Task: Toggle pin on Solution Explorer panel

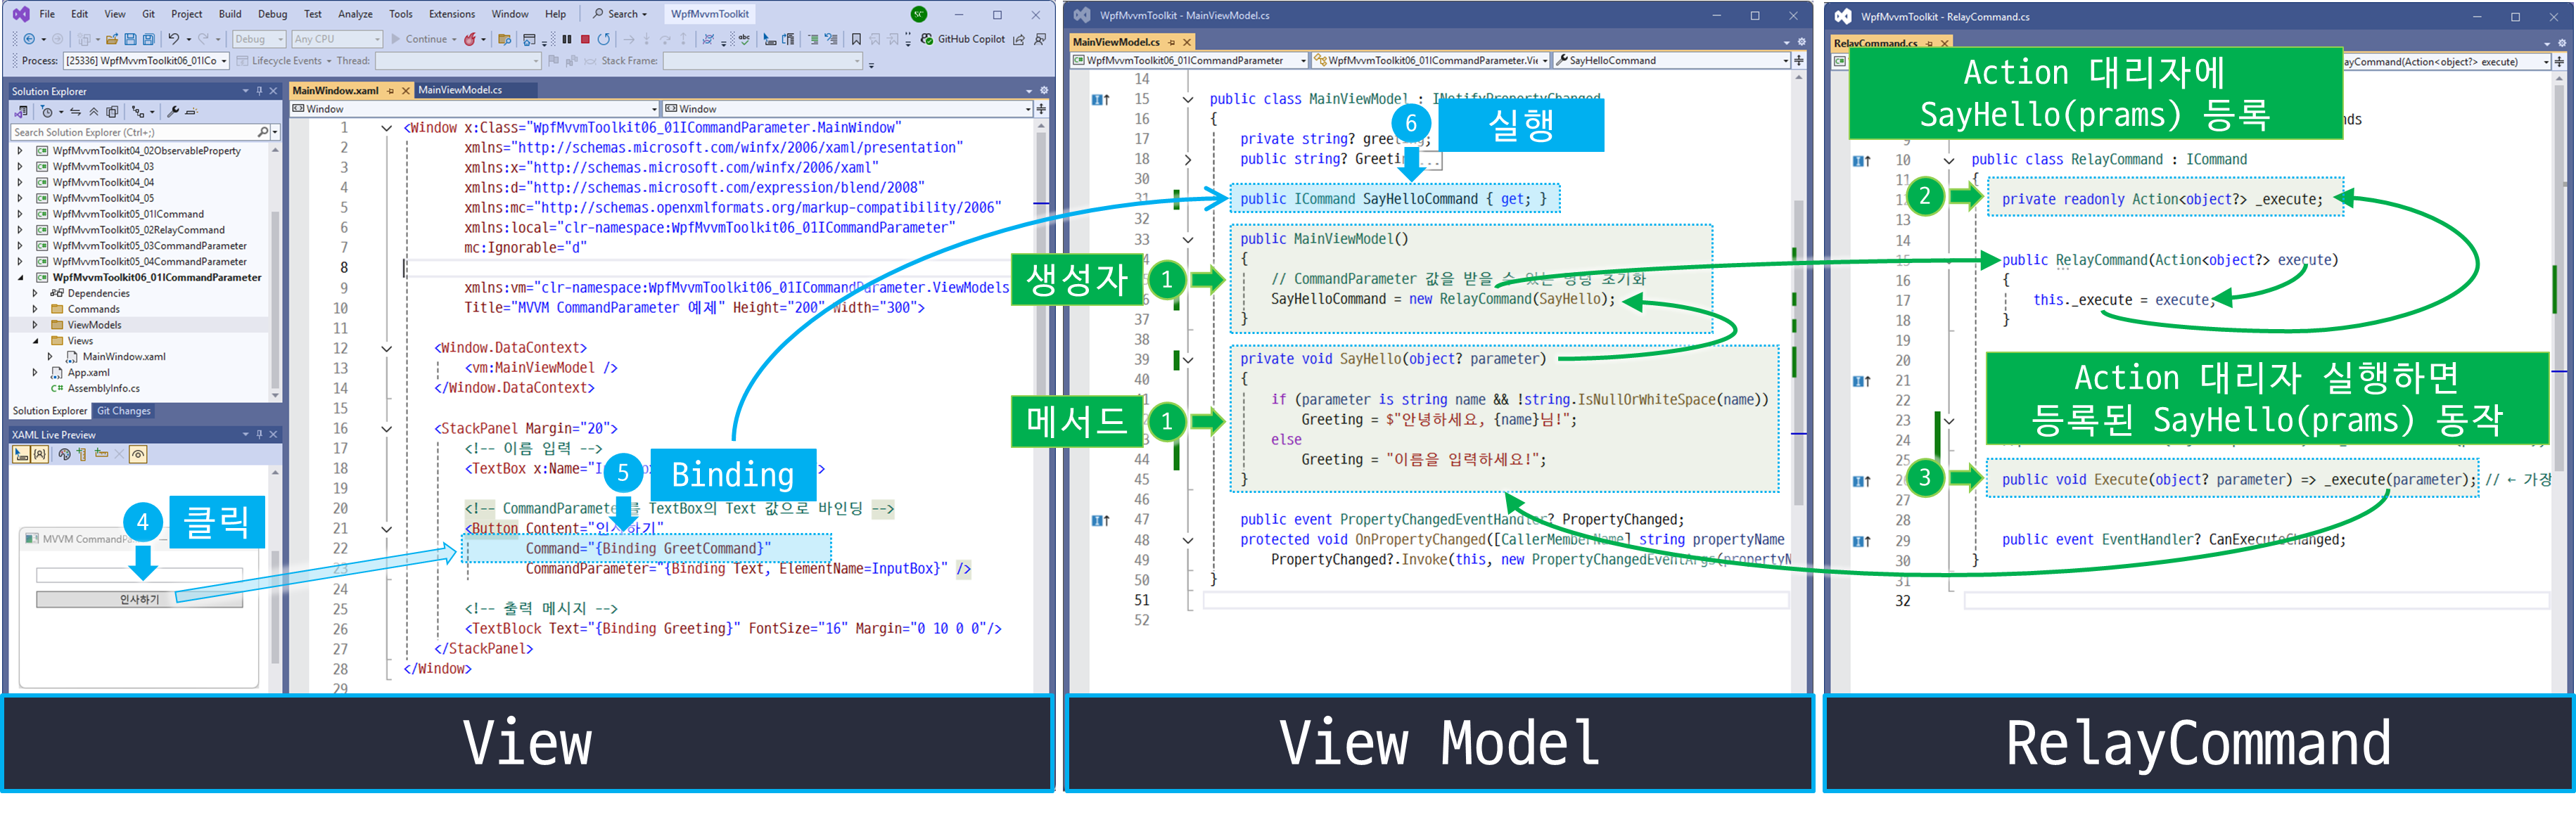Action: click(x=259, y=91)
